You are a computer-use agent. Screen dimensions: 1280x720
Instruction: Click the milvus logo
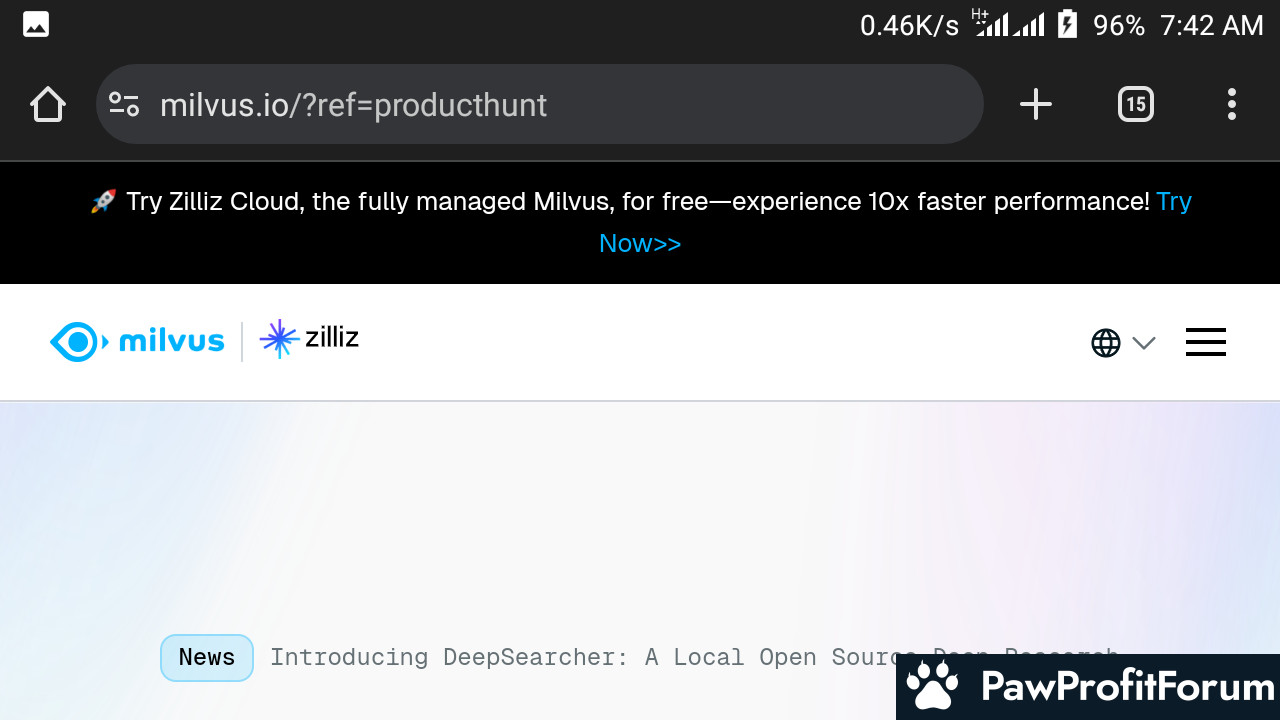(137, 342)
